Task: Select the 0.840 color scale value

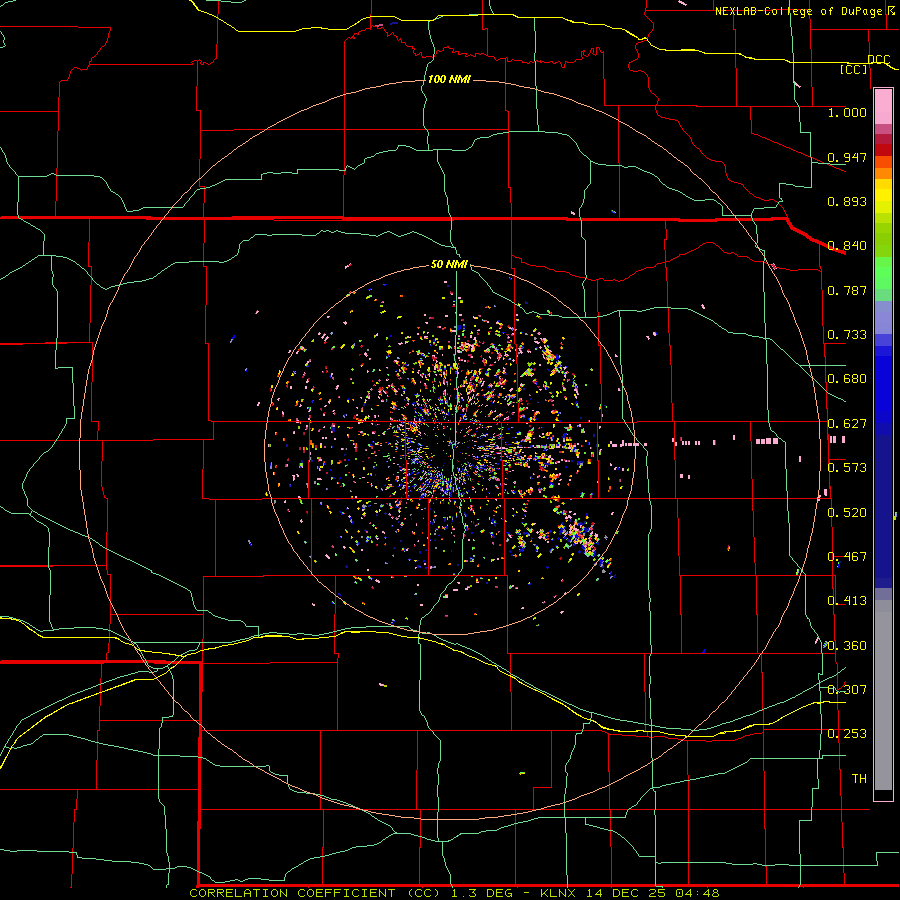Action: (847, 246)
